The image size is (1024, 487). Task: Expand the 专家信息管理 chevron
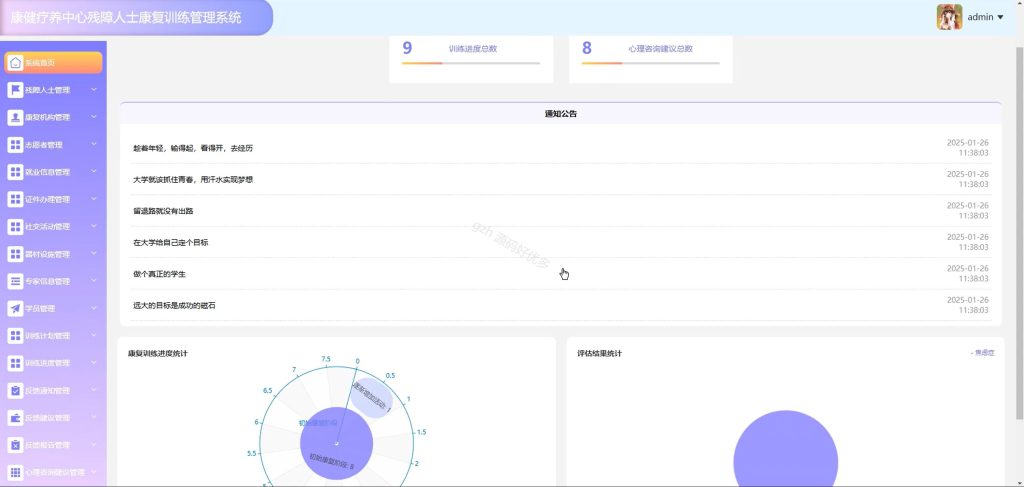pyautogui.click(x=93, y=281)
